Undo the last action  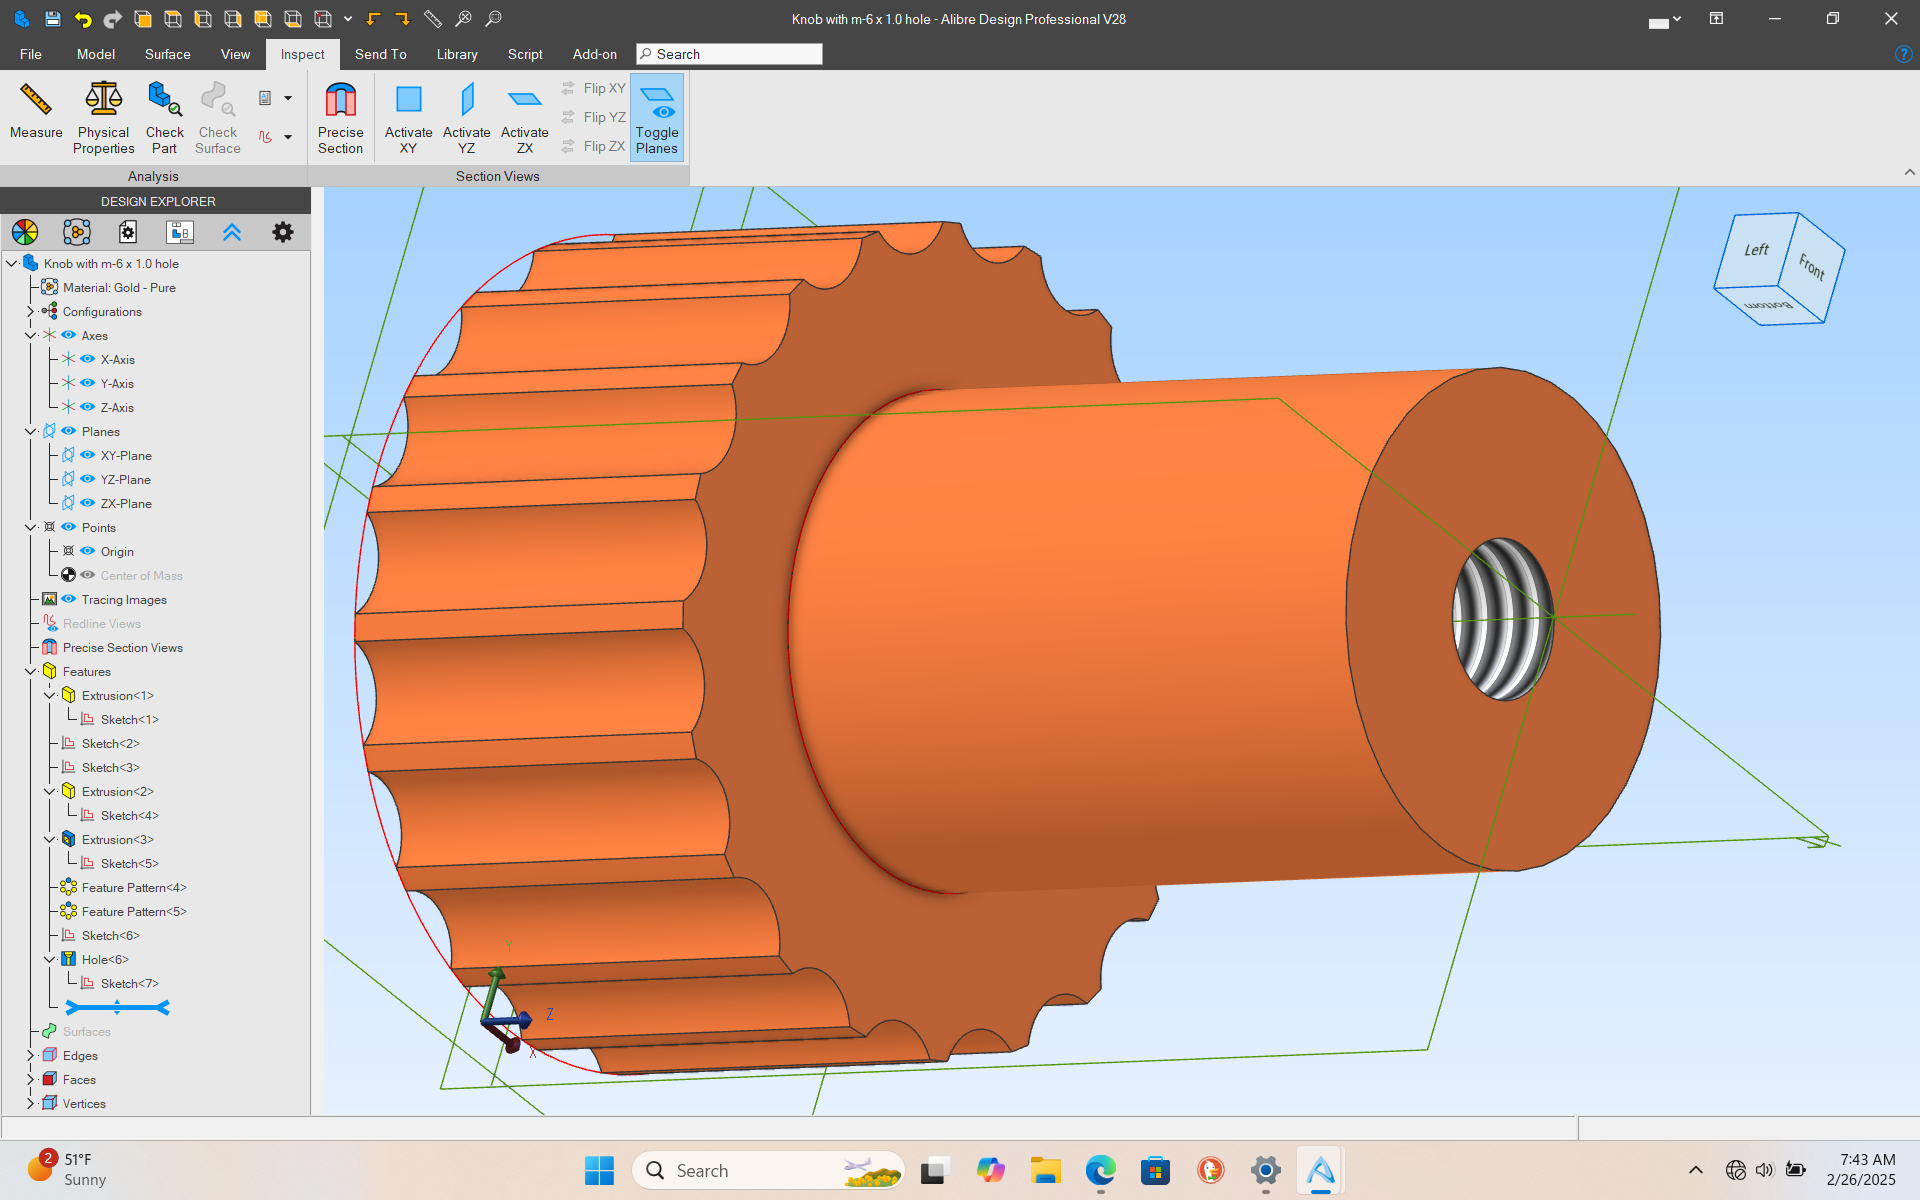[82, 19]
